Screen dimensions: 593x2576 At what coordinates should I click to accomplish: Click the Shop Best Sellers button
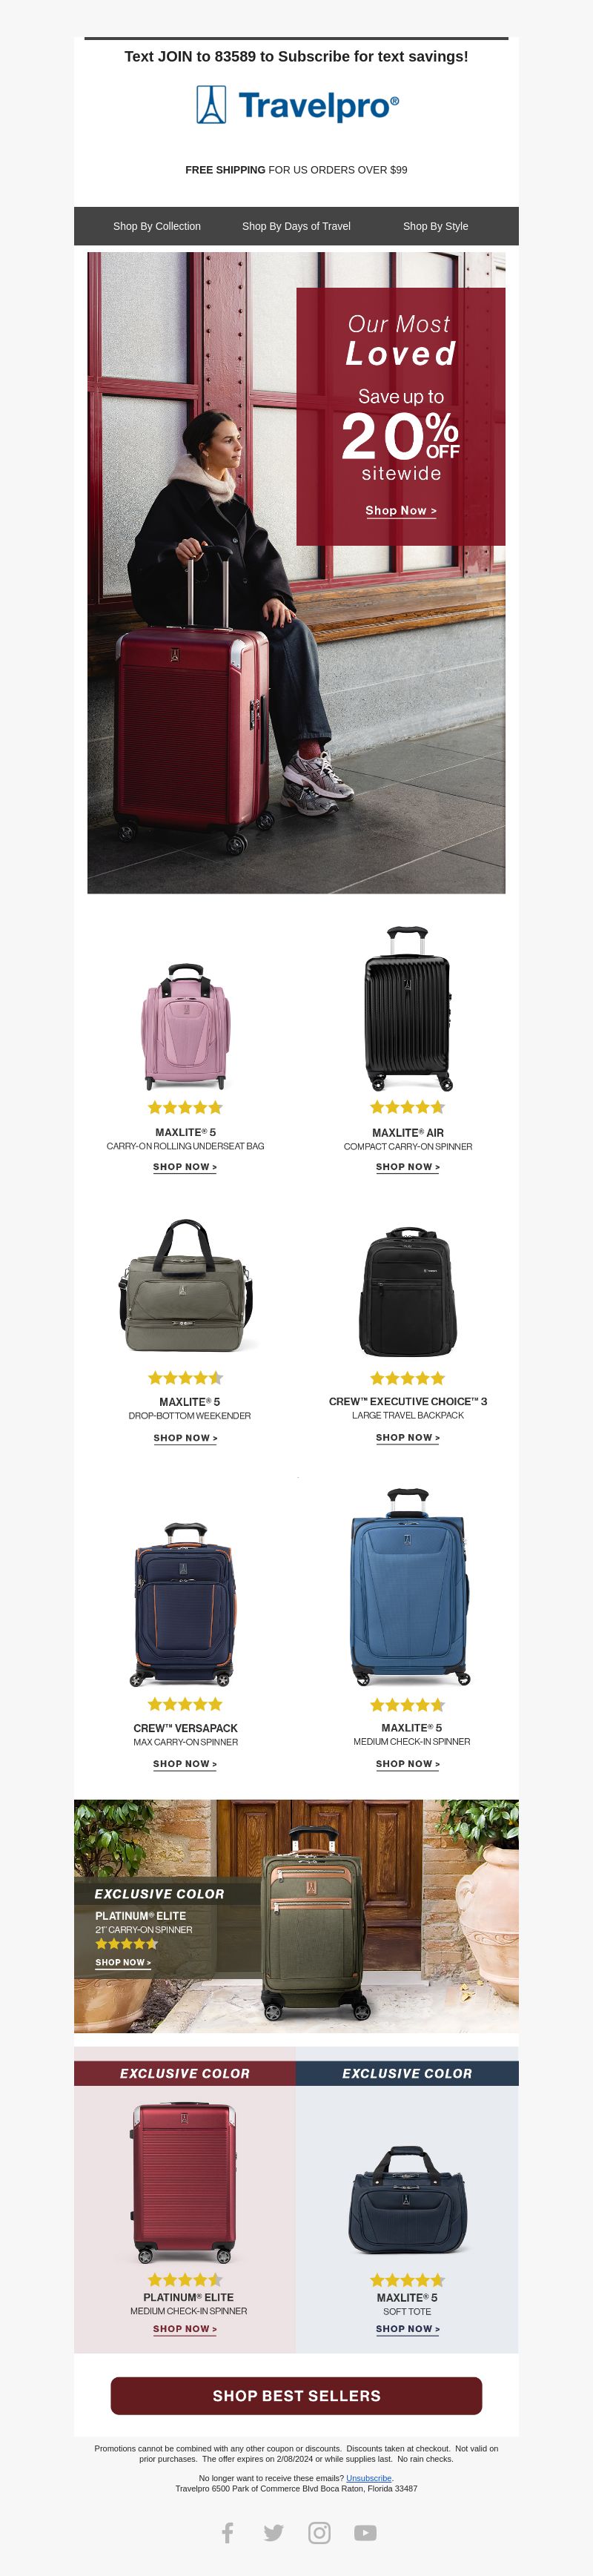(296, 2395)
